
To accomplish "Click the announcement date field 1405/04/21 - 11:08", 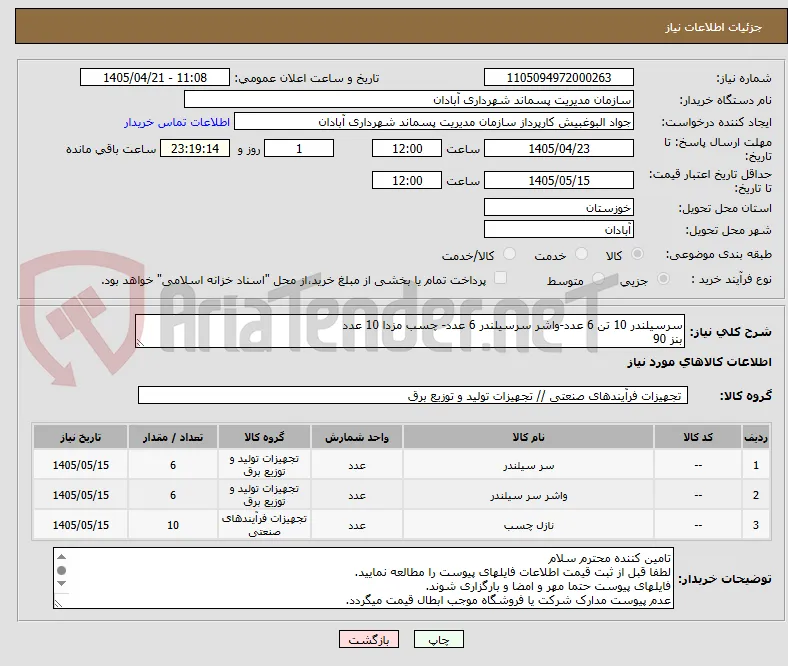I will 155,77.
